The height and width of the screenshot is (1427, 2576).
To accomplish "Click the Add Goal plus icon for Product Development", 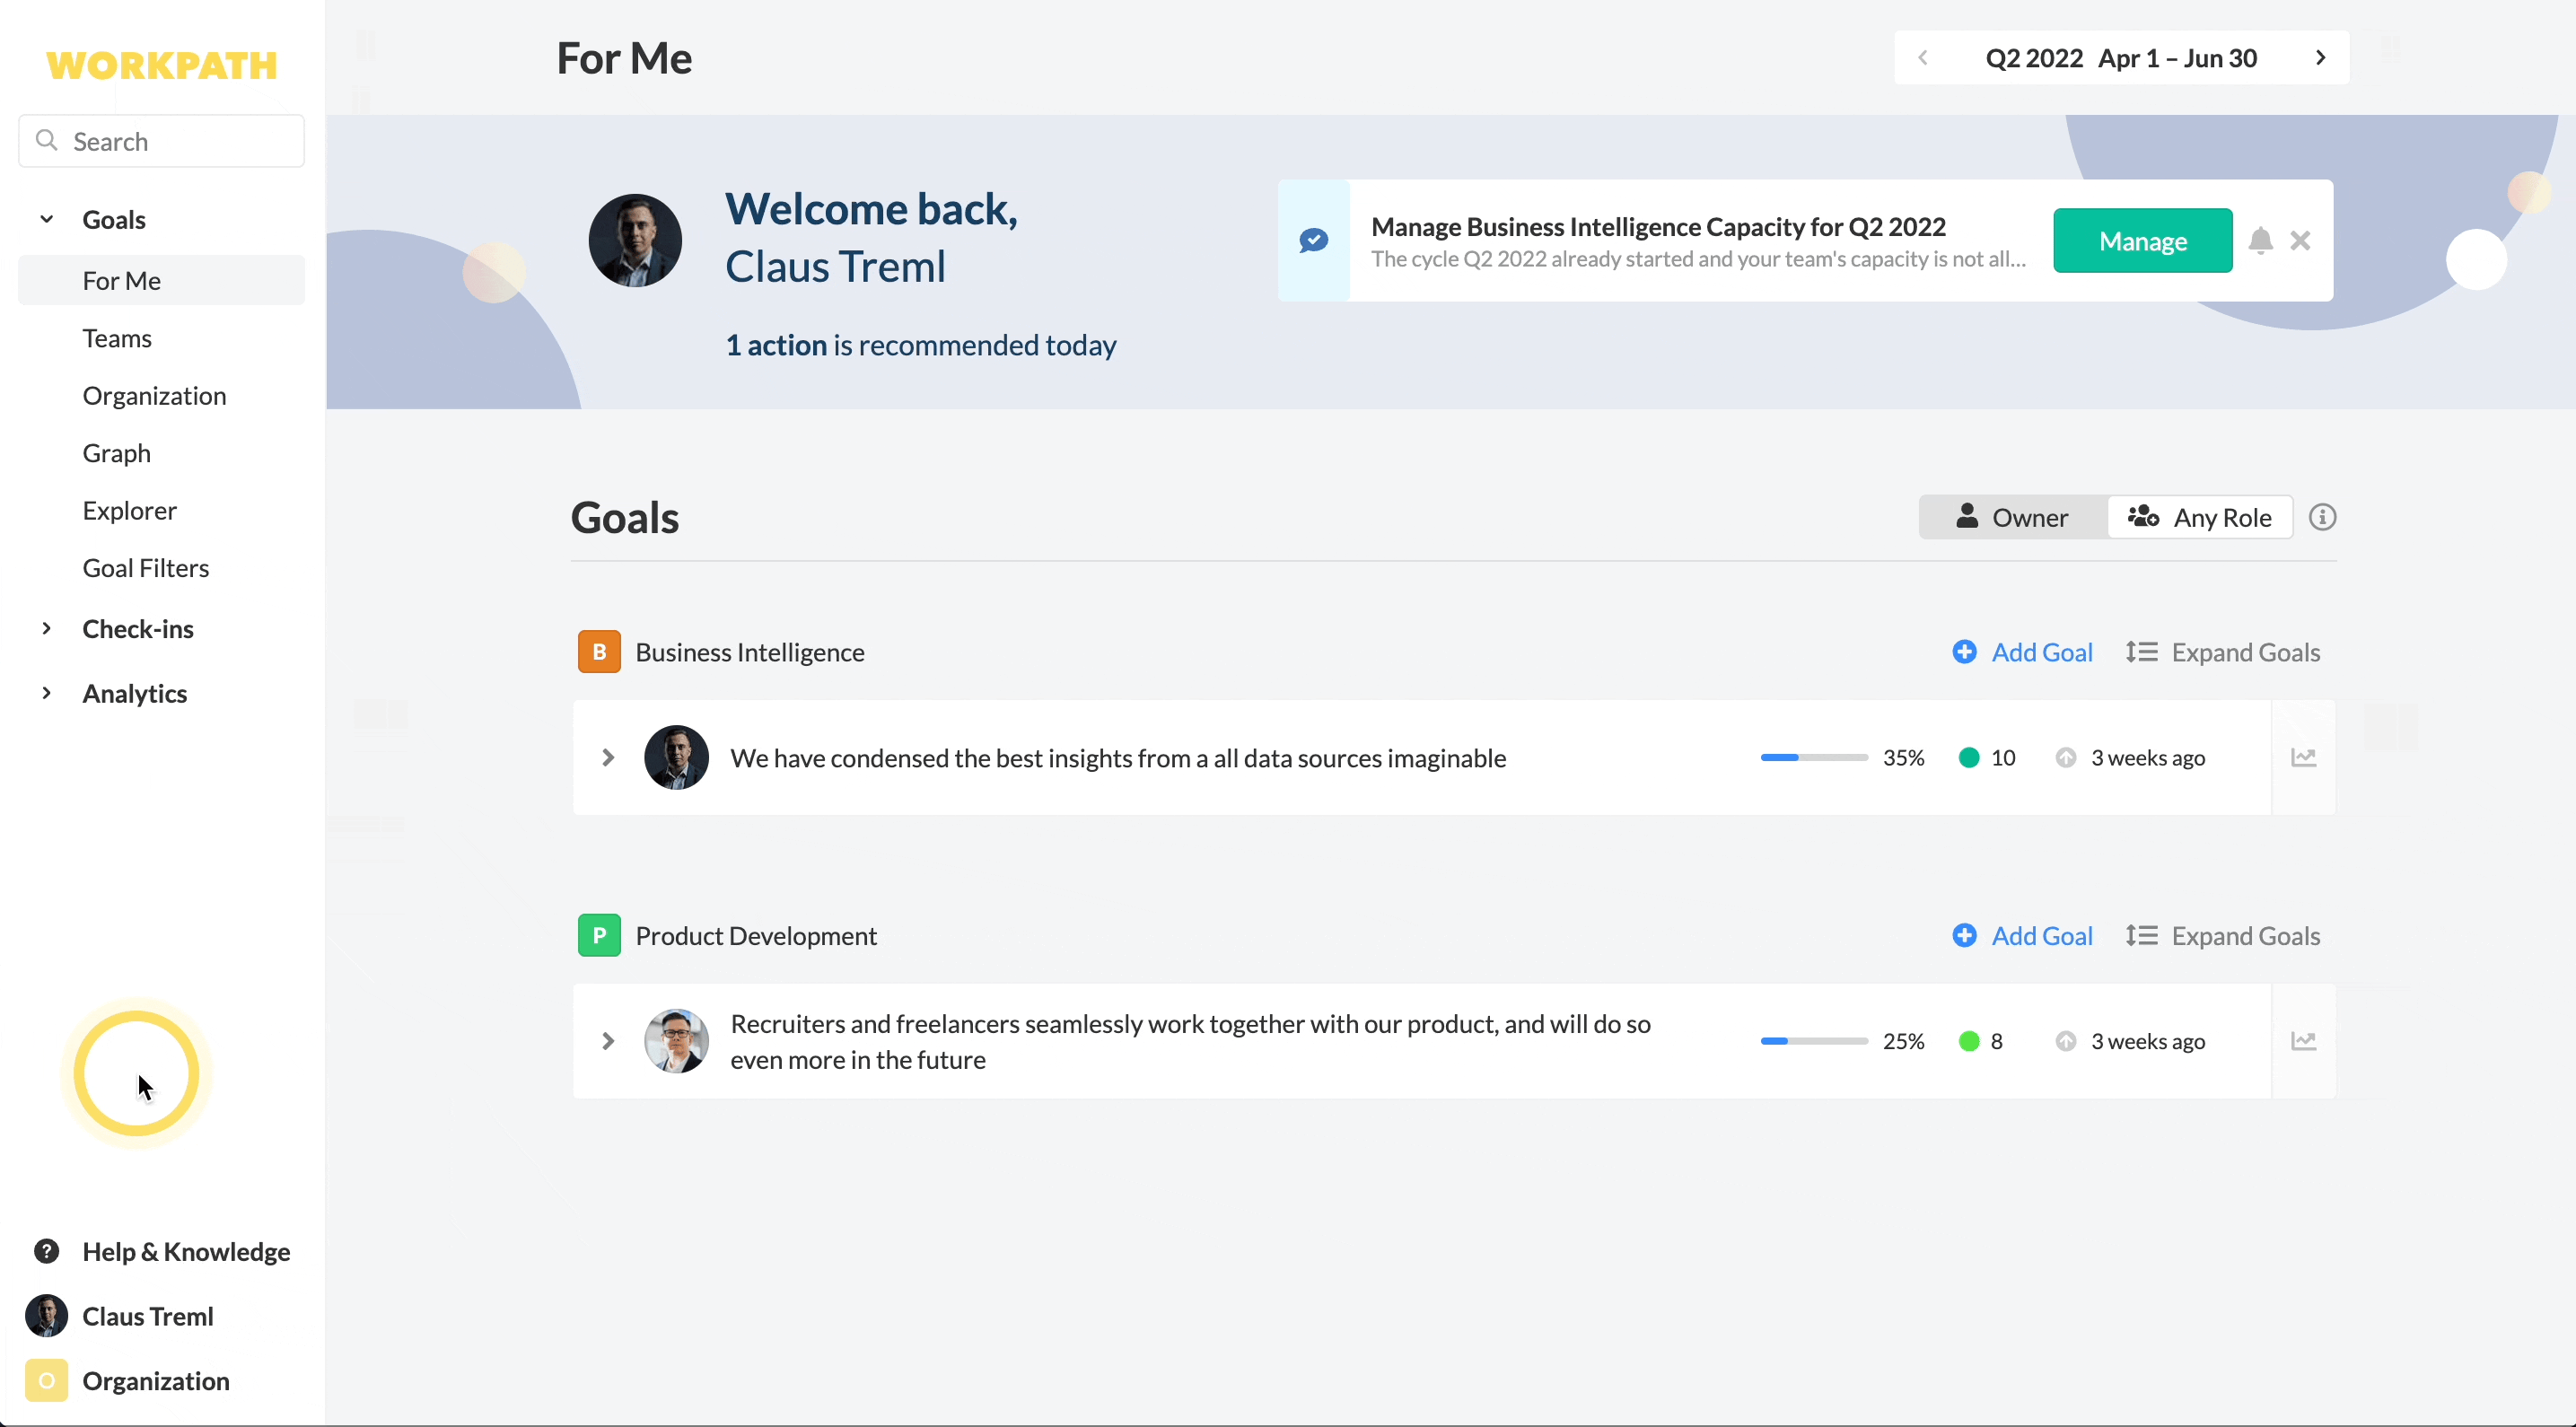I will 1964,935.
